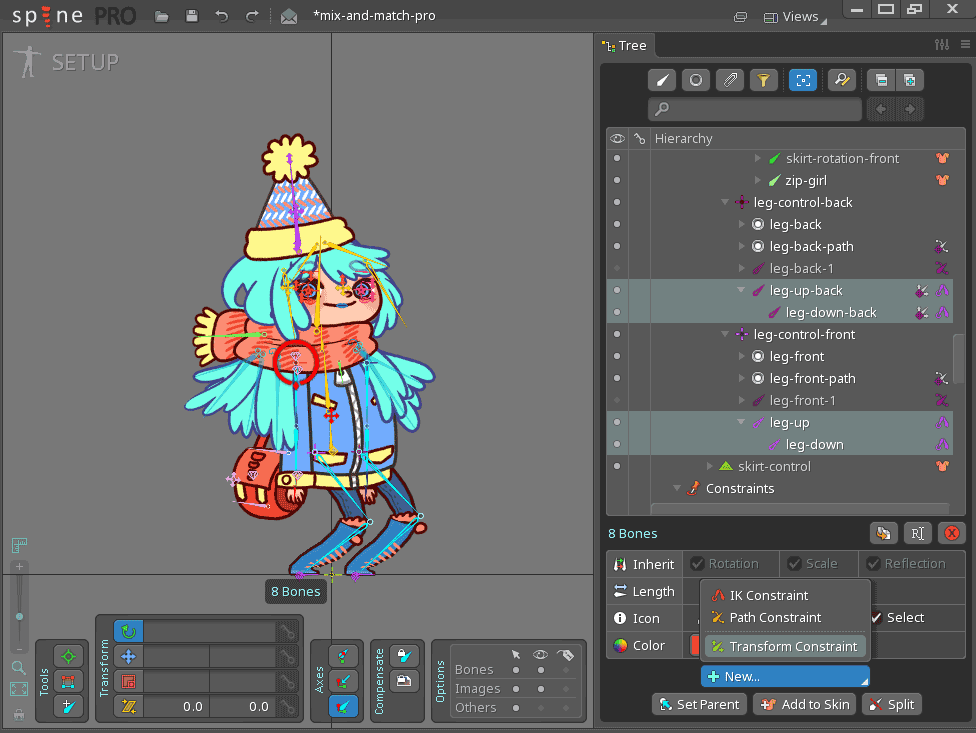
Task: Click the rename icon beside 8 Bones
Action: point(918,533)
